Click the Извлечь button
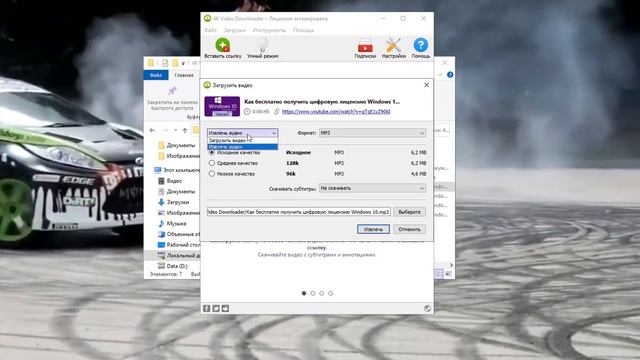 [x=373, y=229]
